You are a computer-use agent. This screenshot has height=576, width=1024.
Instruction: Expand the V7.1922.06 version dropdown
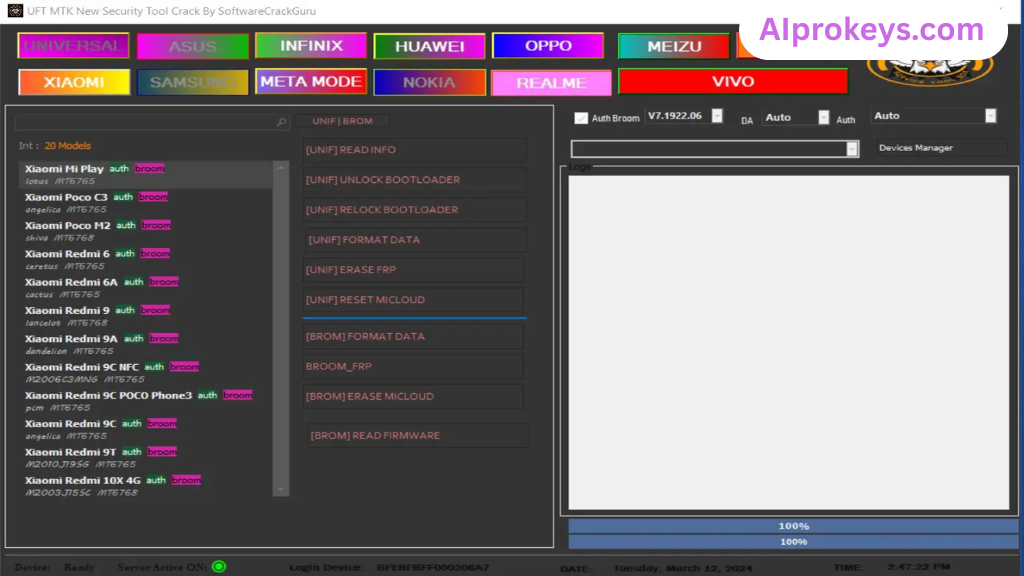point(717,116)
